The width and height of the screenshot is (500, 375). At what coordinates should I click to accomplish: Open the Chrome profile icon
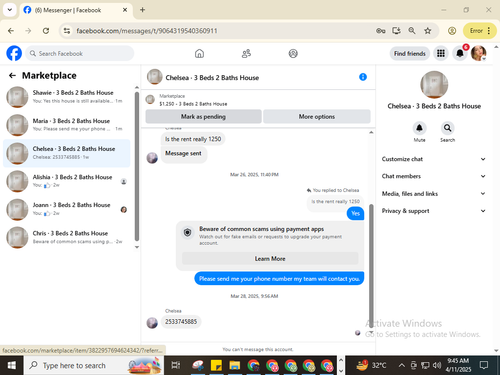pyautogui.click(x=452, y=31)
